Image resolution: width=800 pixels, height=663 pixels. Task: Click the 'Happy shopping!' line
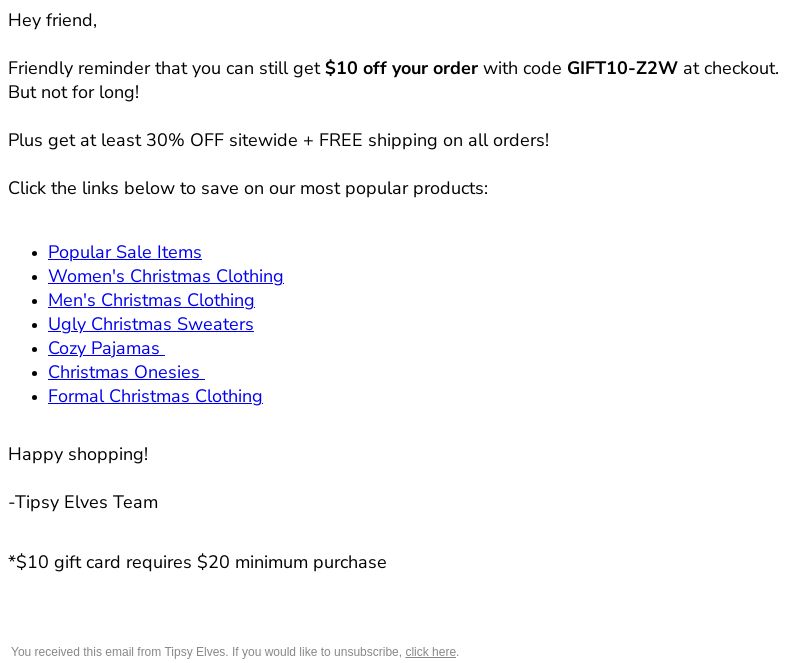point(78,454)
